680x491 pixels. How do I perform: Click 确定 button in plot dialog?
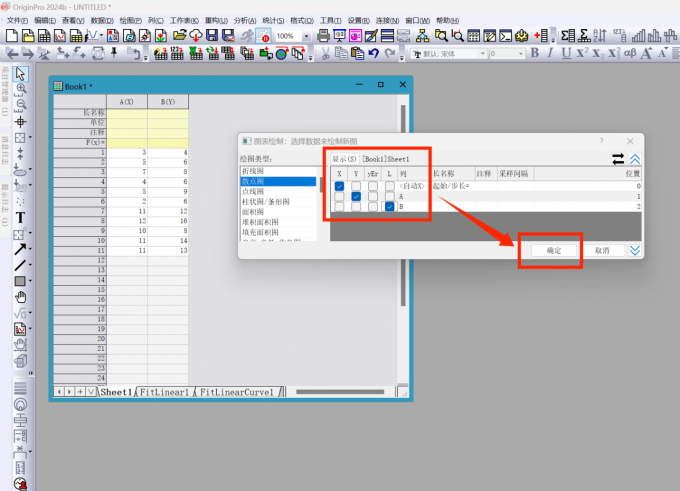[x=554, y=250]
